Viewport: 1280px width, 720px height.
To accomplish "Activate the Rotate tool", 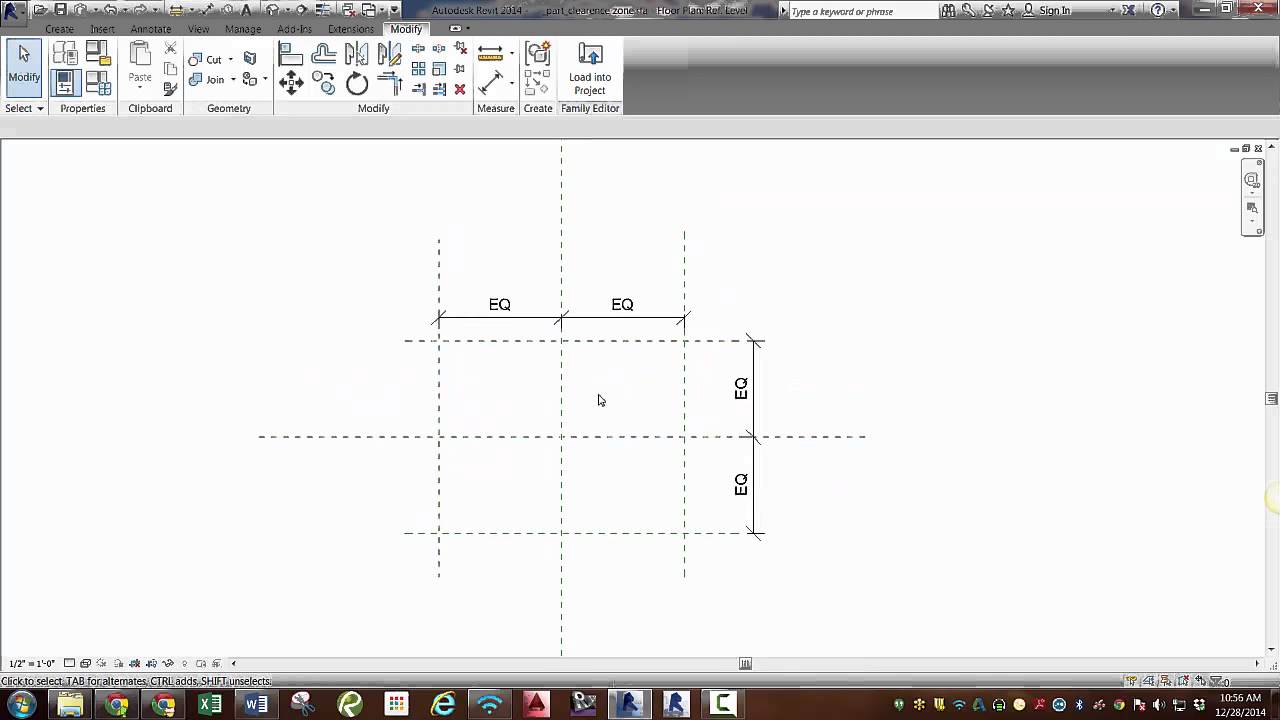I will click(x=357, y=83).
